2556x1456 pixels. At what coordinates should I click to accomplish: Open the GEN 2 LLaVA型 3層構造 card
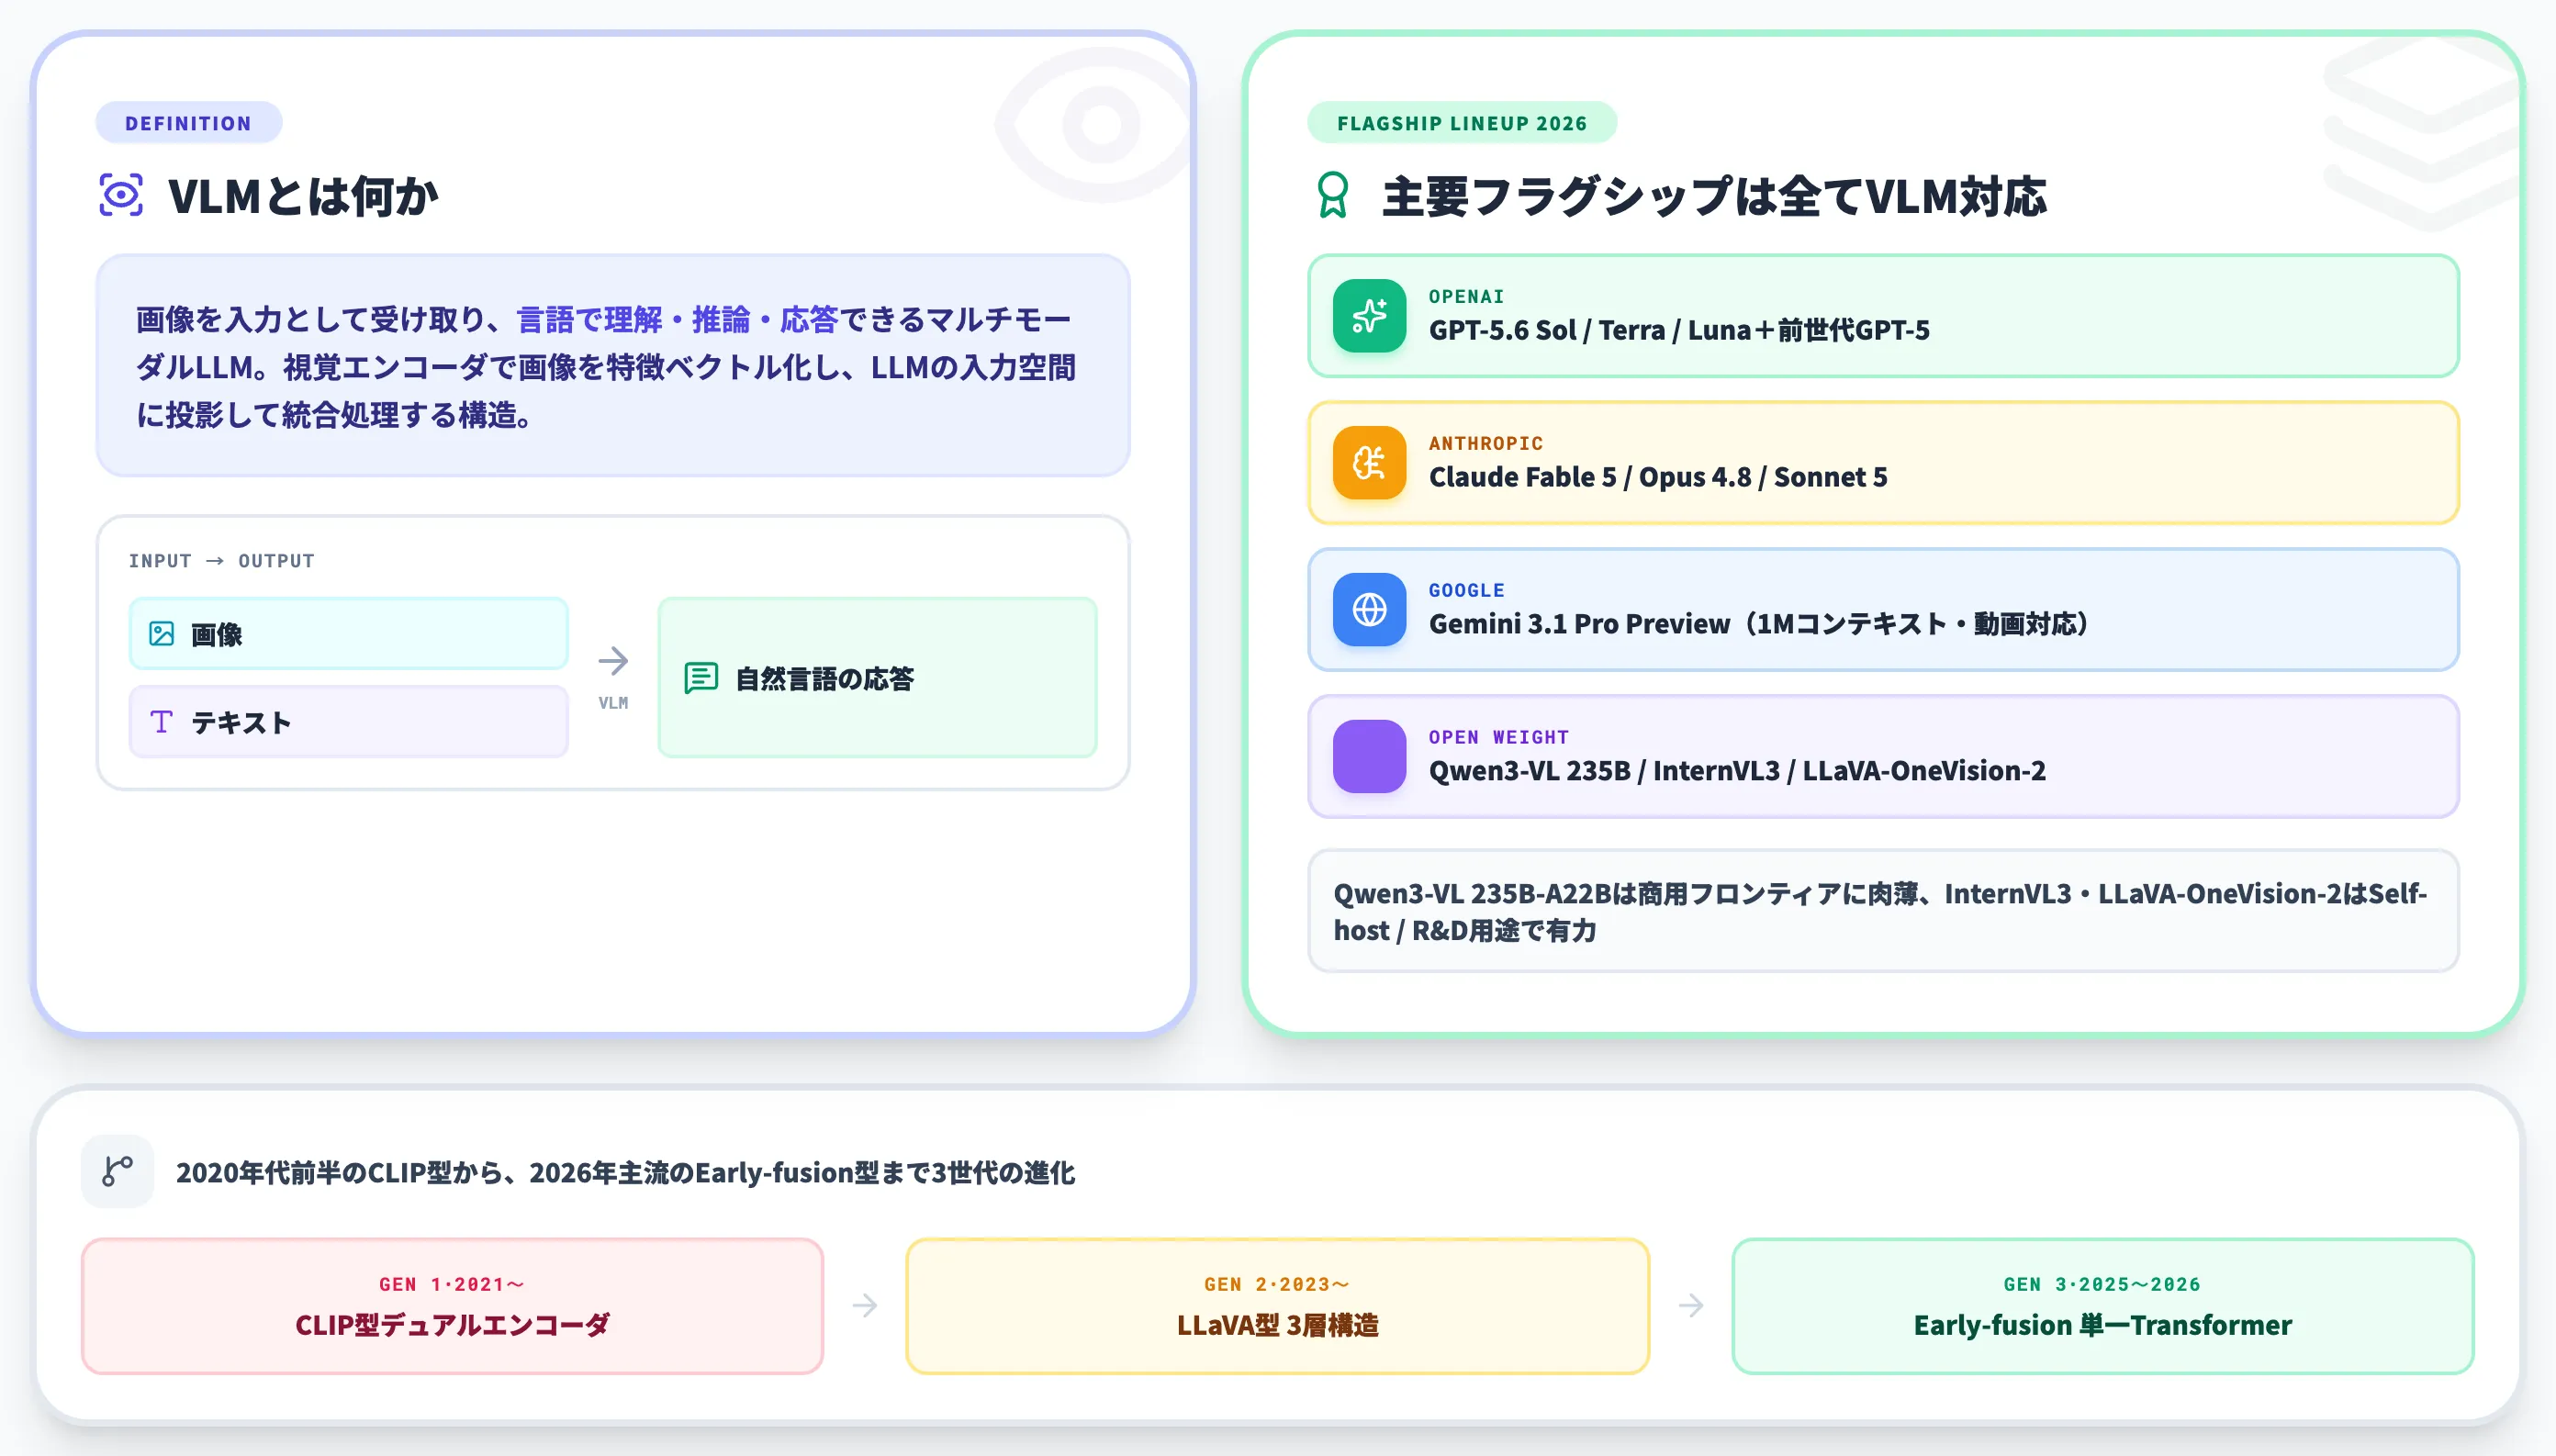(x=1277, y=1306)
